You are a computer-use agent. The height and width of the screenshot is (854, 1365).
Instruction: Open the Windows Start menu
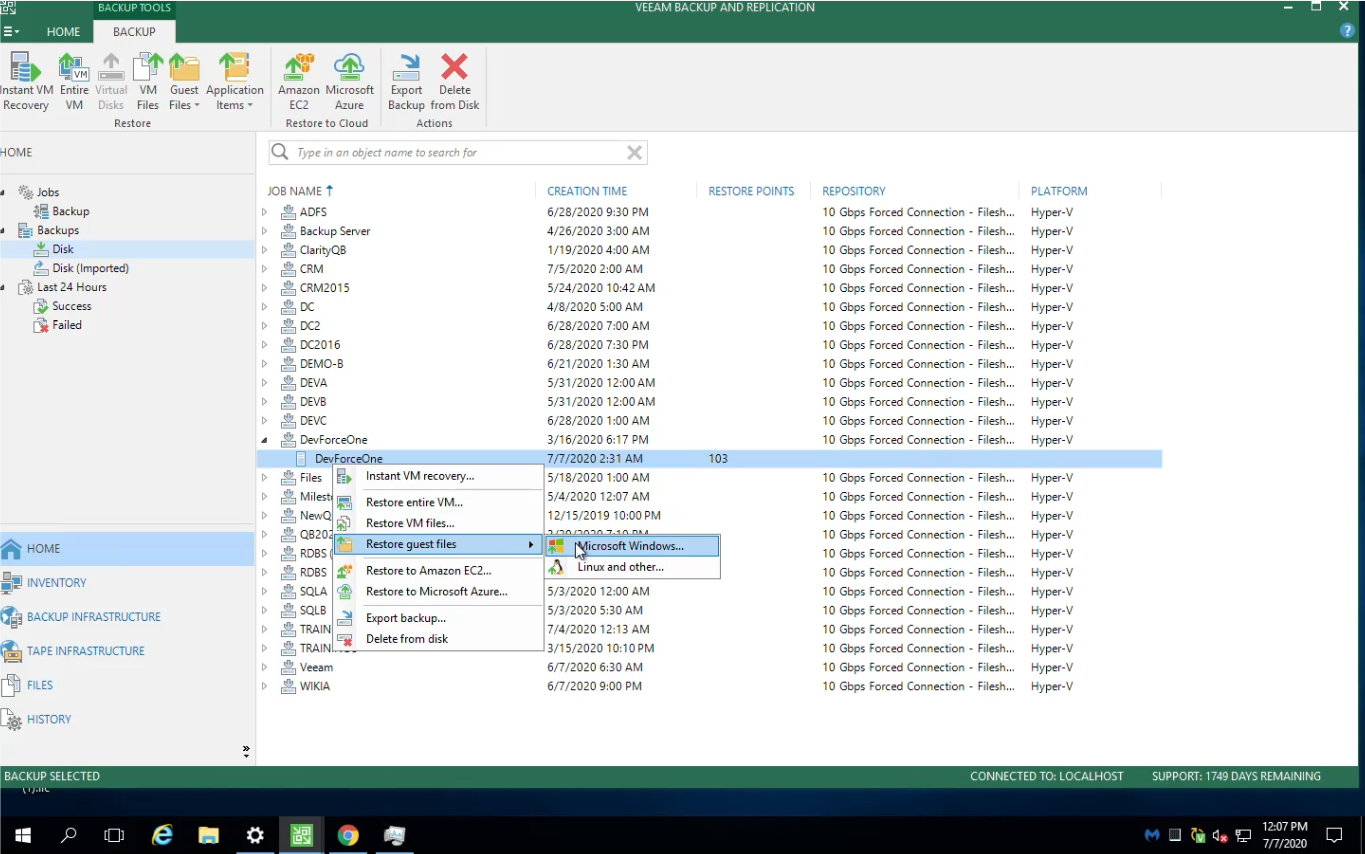tap(22, 835)
